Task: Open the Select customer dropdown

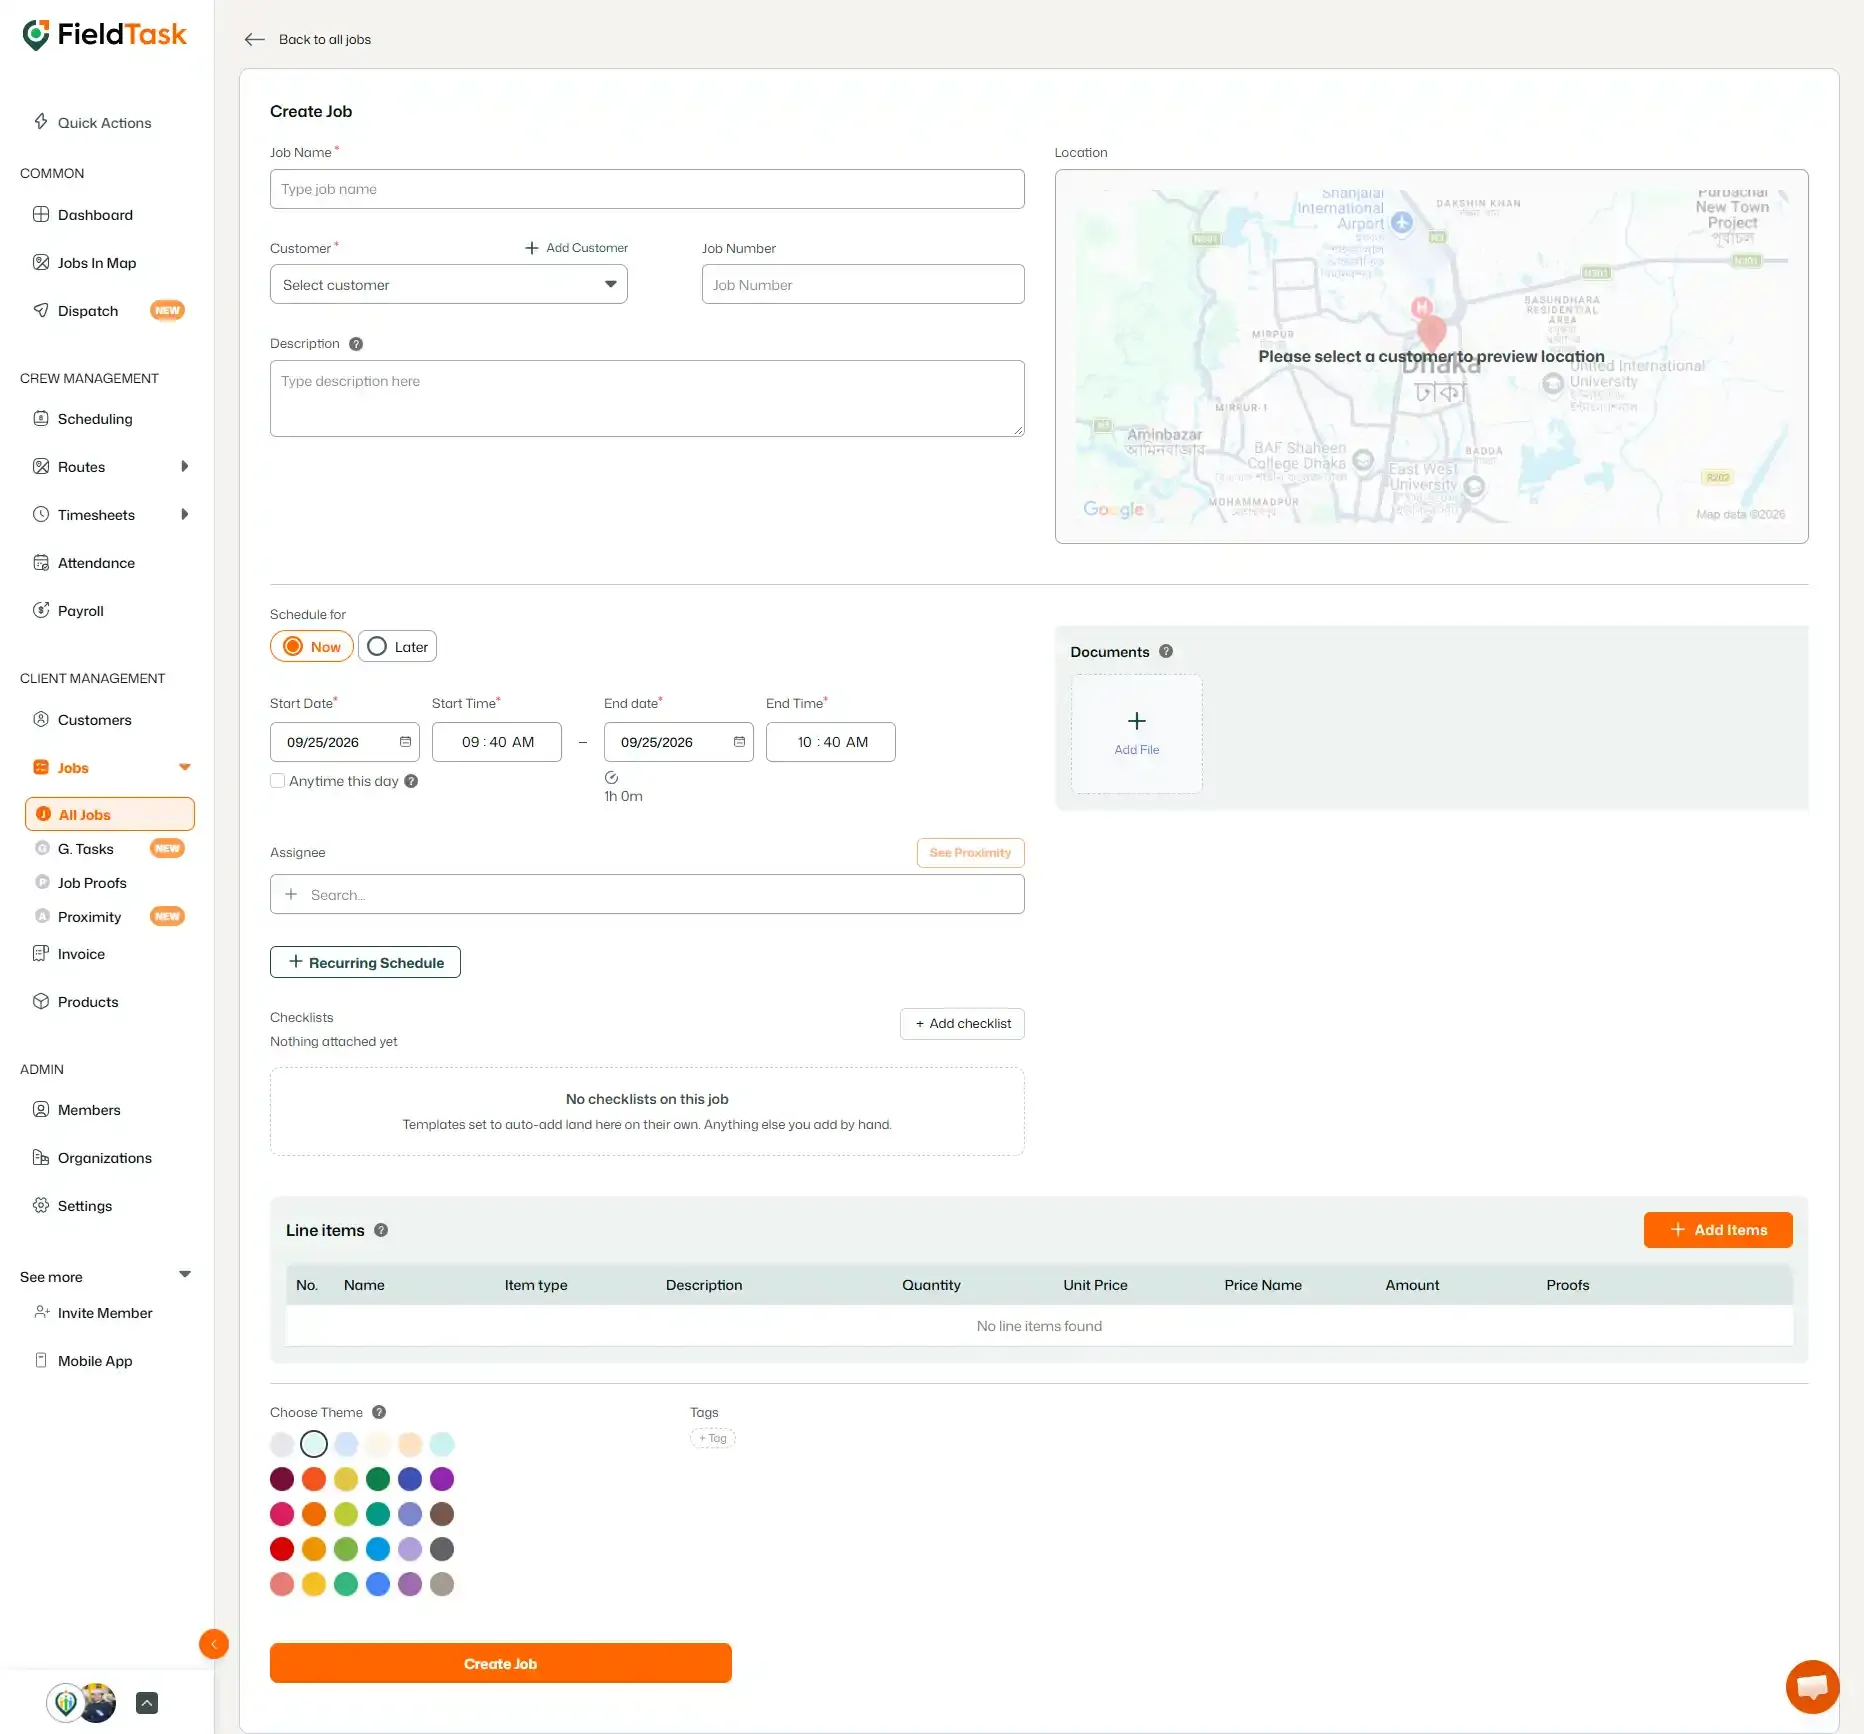Action: point(449,284)
